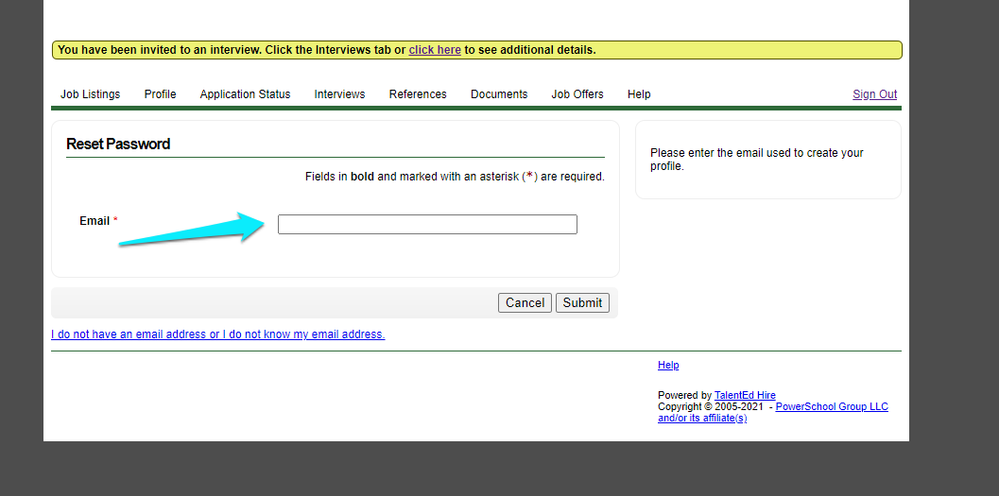Image resolution: width=999 pixels, height=496 pixels.
Task: Click Help in the navigation bar
Action: click(639, 94)
